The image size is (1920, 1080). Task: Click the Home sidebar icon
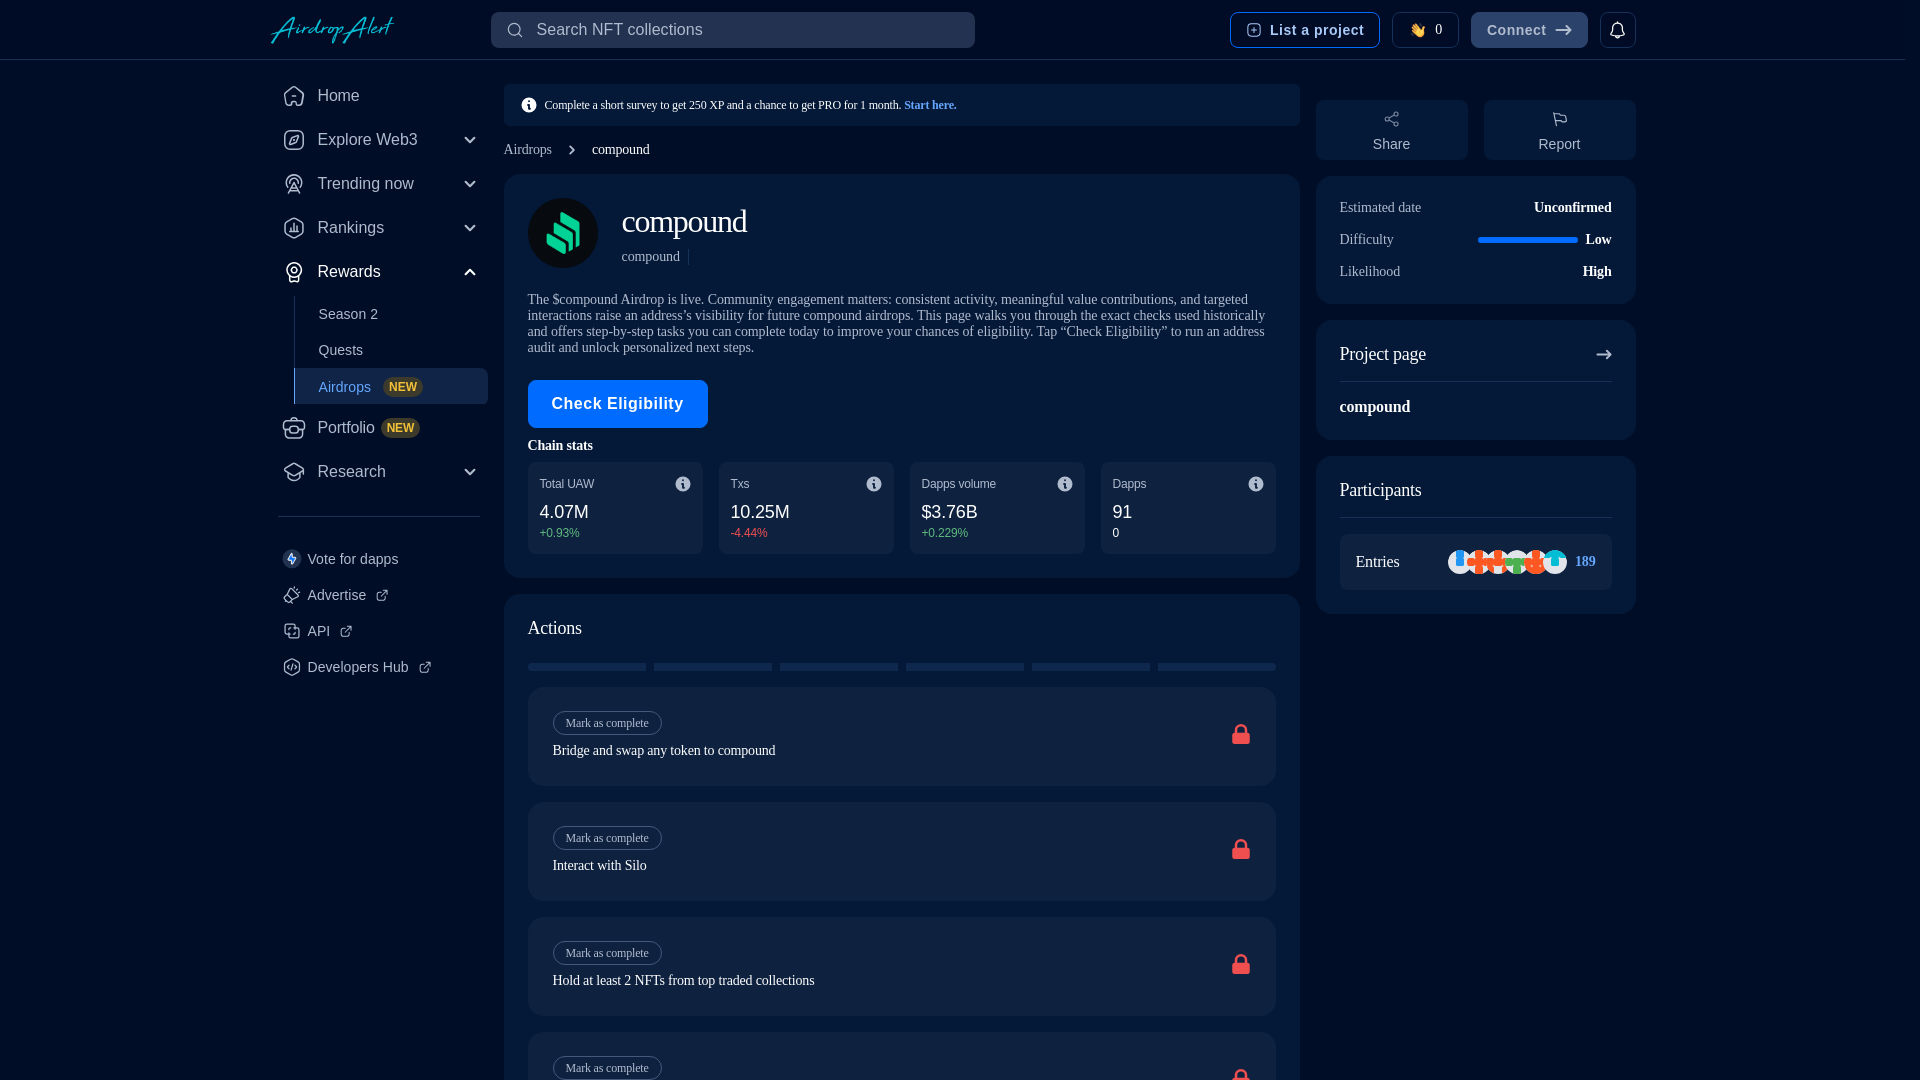click(x=293, y=96)
